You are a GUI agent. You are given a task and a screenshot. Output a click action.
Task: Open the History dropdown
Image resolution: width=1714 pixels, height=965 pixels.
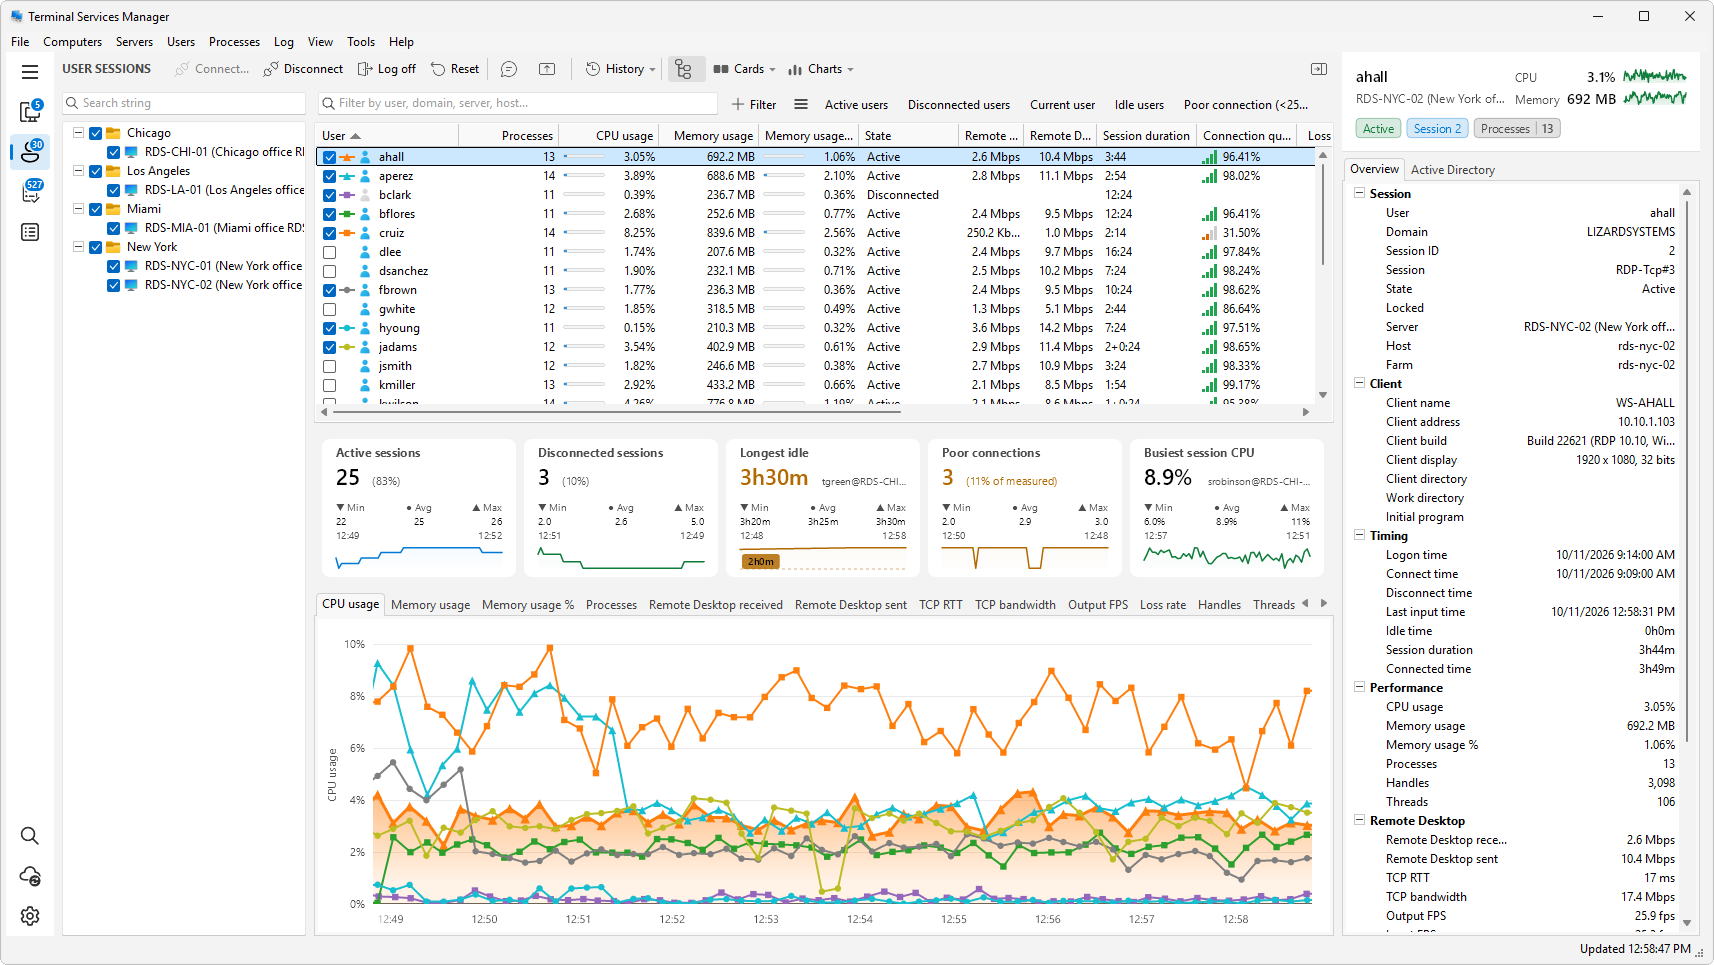coord(621,69)
